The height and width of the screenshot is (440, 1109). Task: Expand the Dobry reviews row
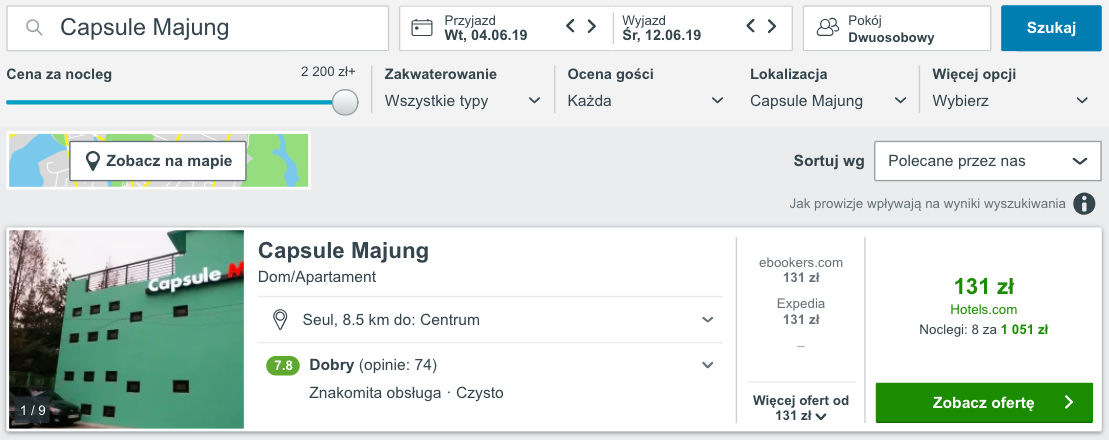pos(491,366)
